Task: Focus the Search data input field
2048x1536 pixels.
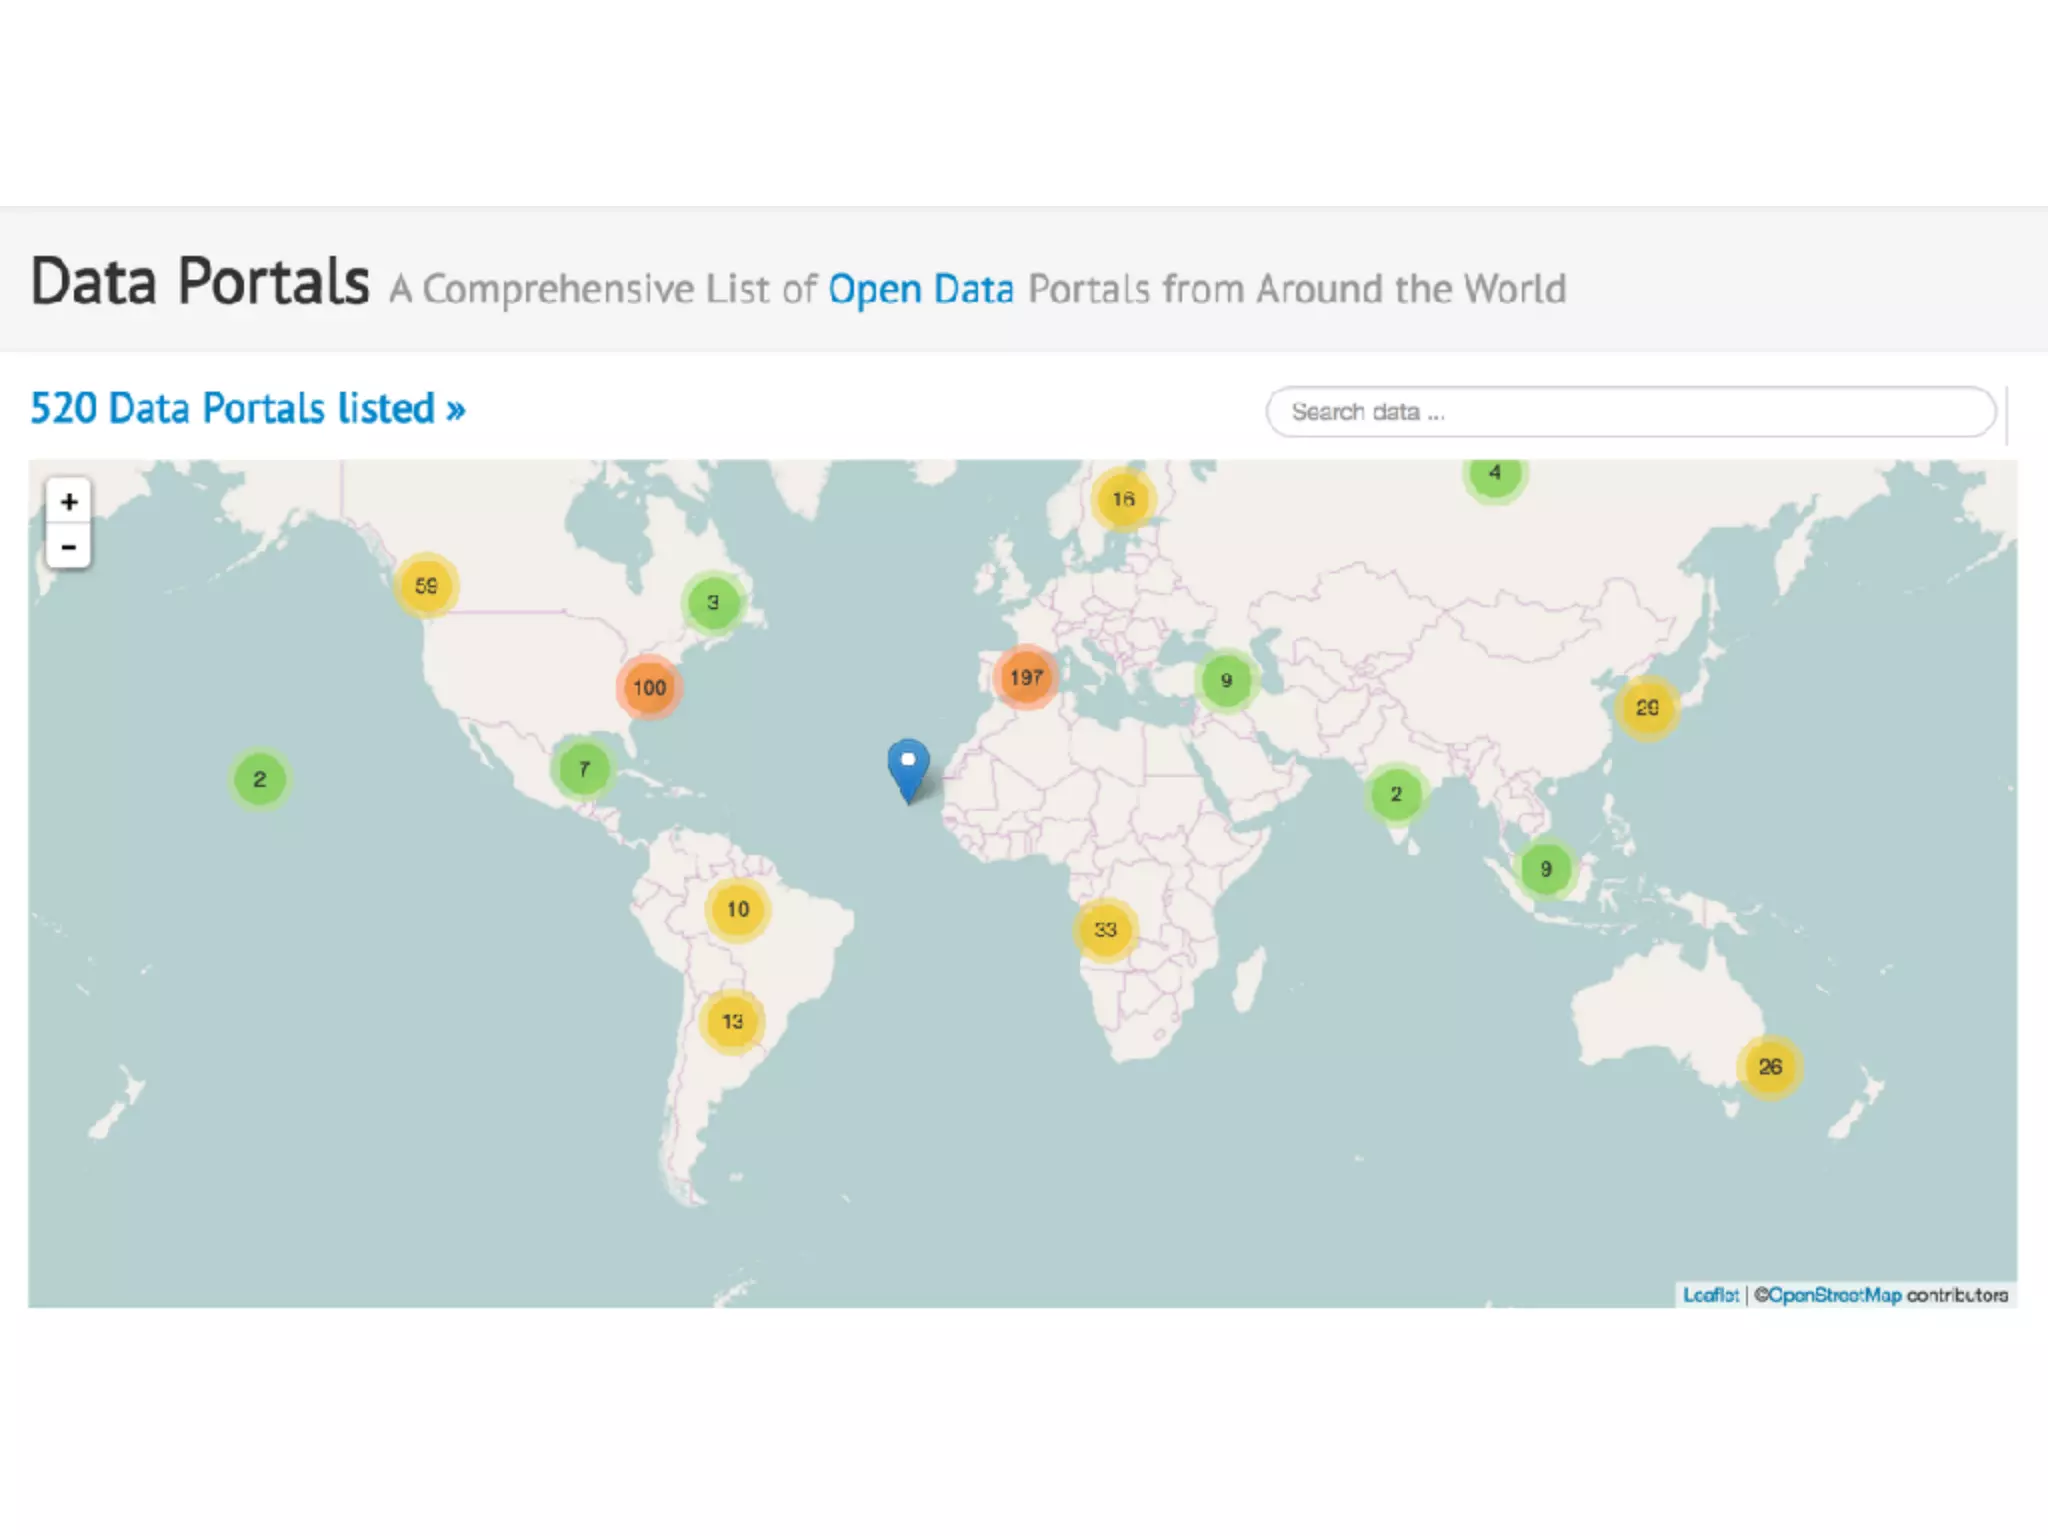Action: [x=1630, y=412]
